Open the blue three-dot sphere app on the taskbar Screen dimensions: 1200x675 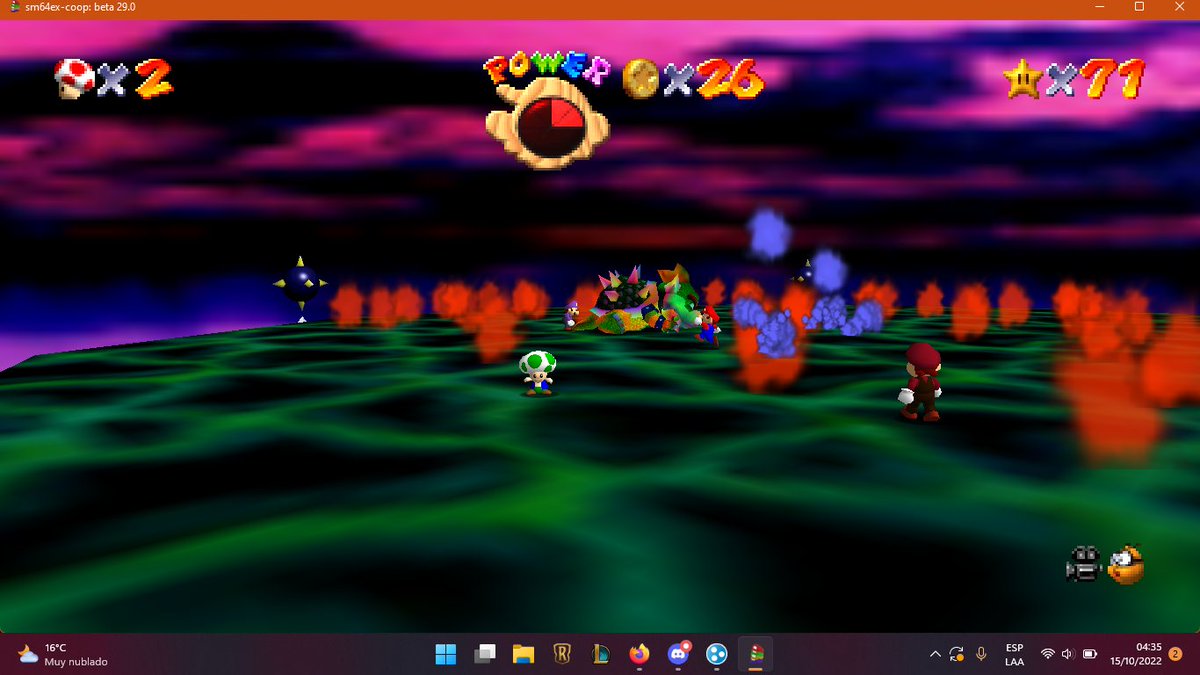click(716, 655)
